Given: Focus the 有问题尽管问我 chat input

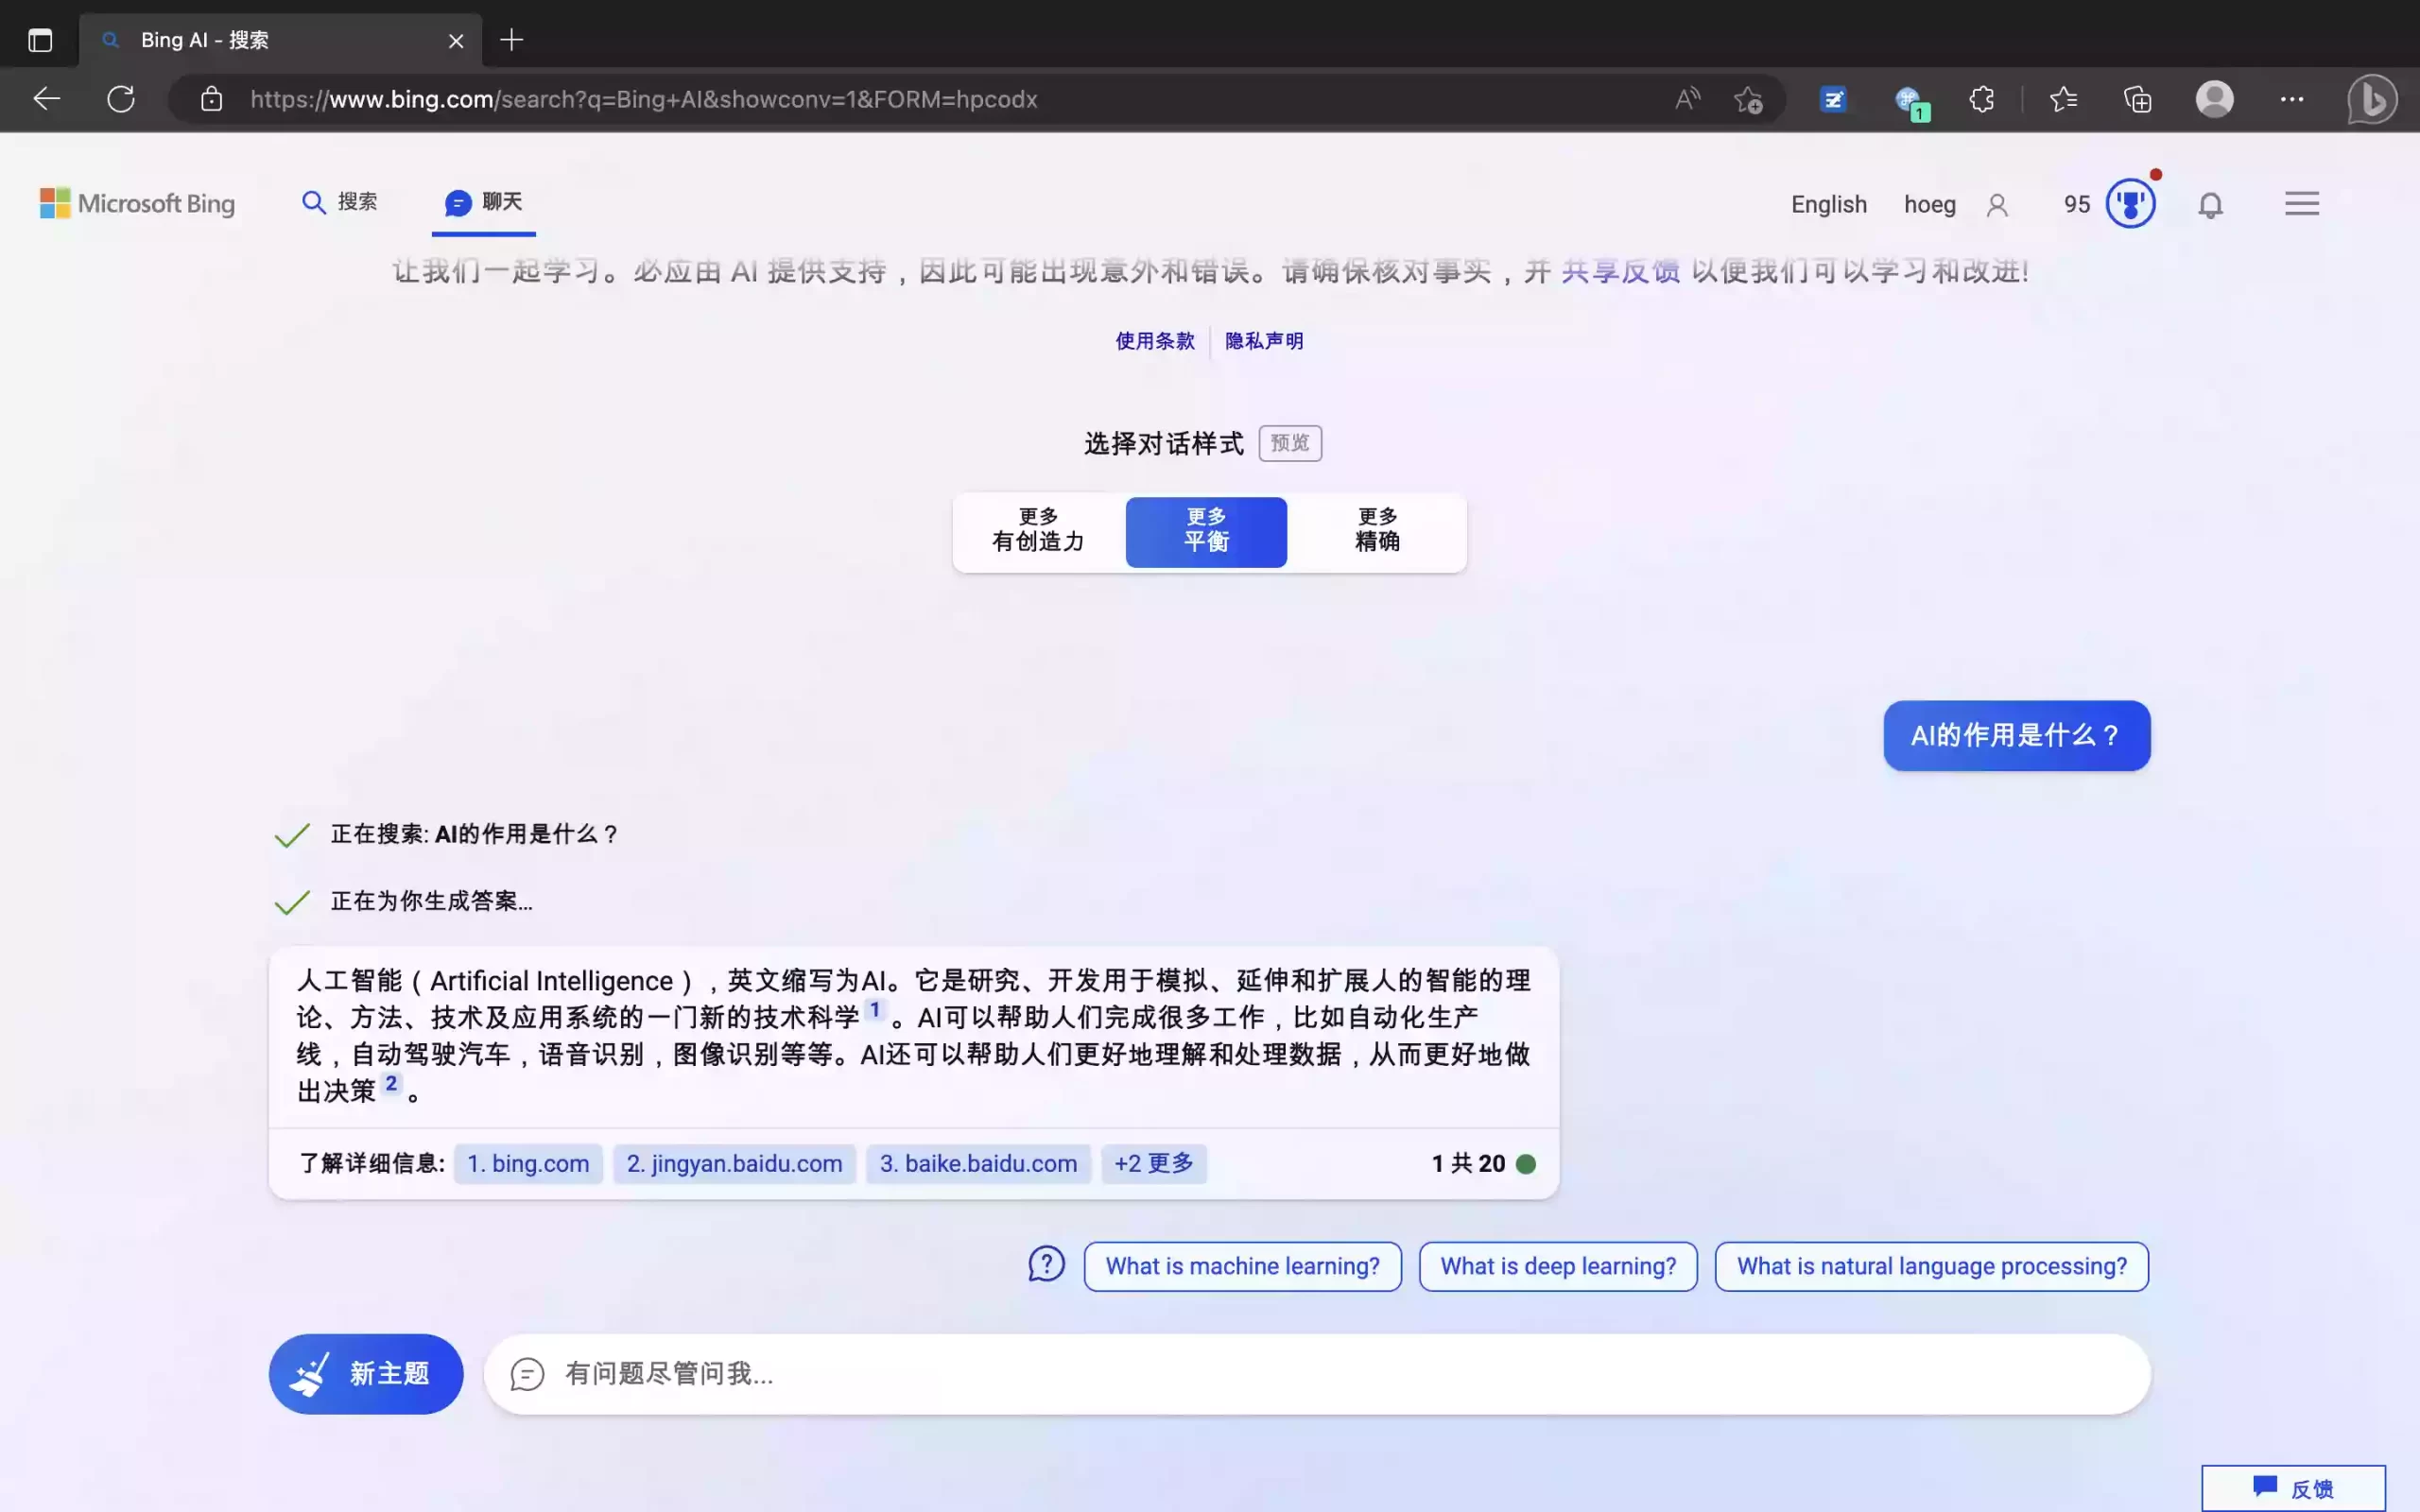Looking at the screenshot, I should pyautogui.click(x=1317, y=1373).
